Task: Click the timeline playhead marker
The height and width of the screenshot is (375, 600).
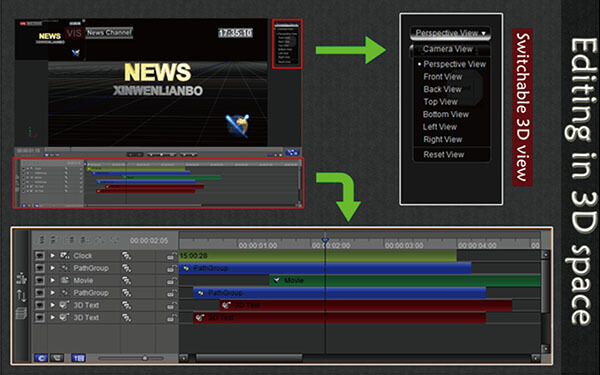Action: (325, 240)
